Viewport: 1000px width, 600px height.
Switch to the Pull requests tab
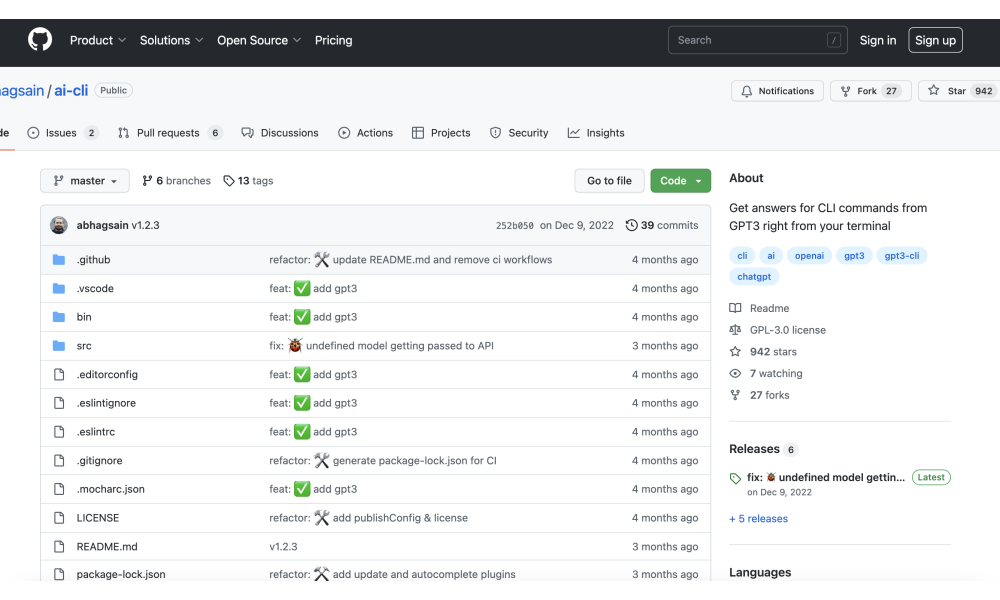click(x=170, y=133)
